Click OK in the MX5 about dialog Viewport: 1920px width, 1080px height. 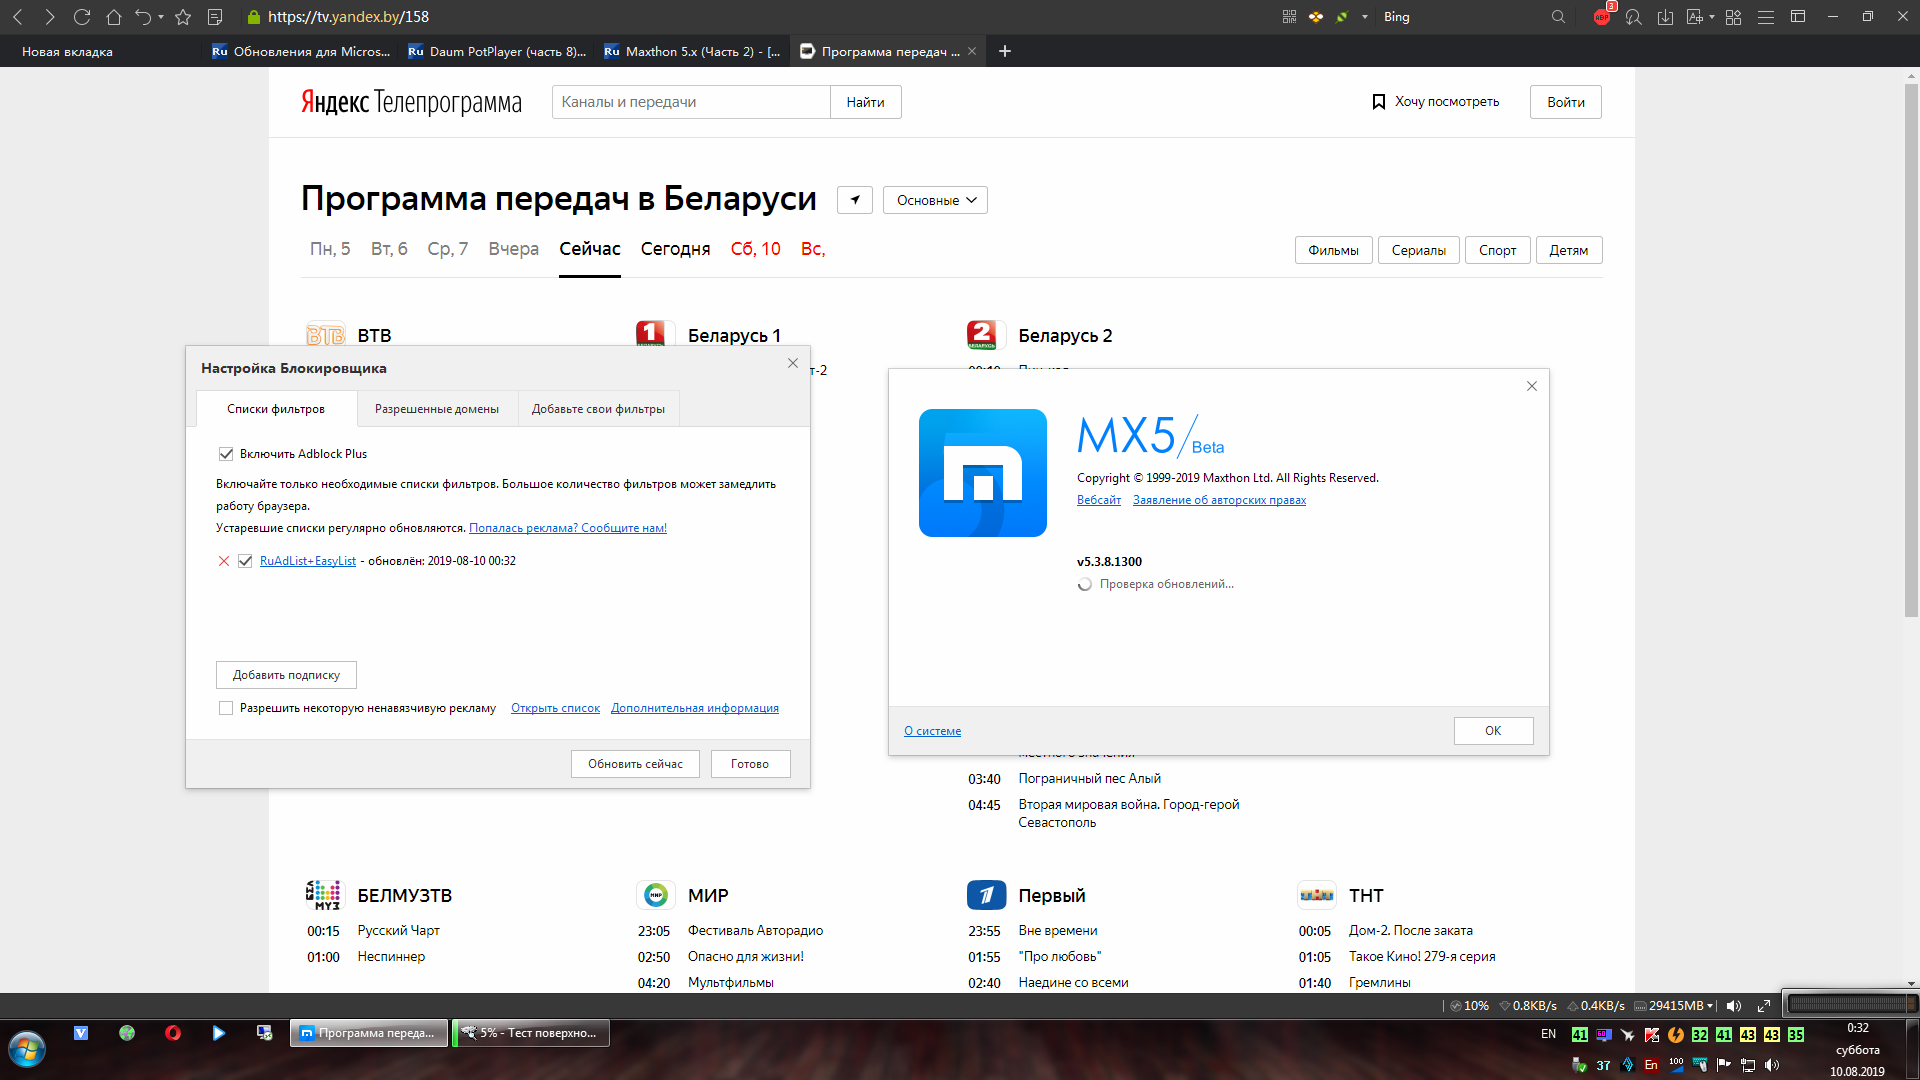(1493, 731)
